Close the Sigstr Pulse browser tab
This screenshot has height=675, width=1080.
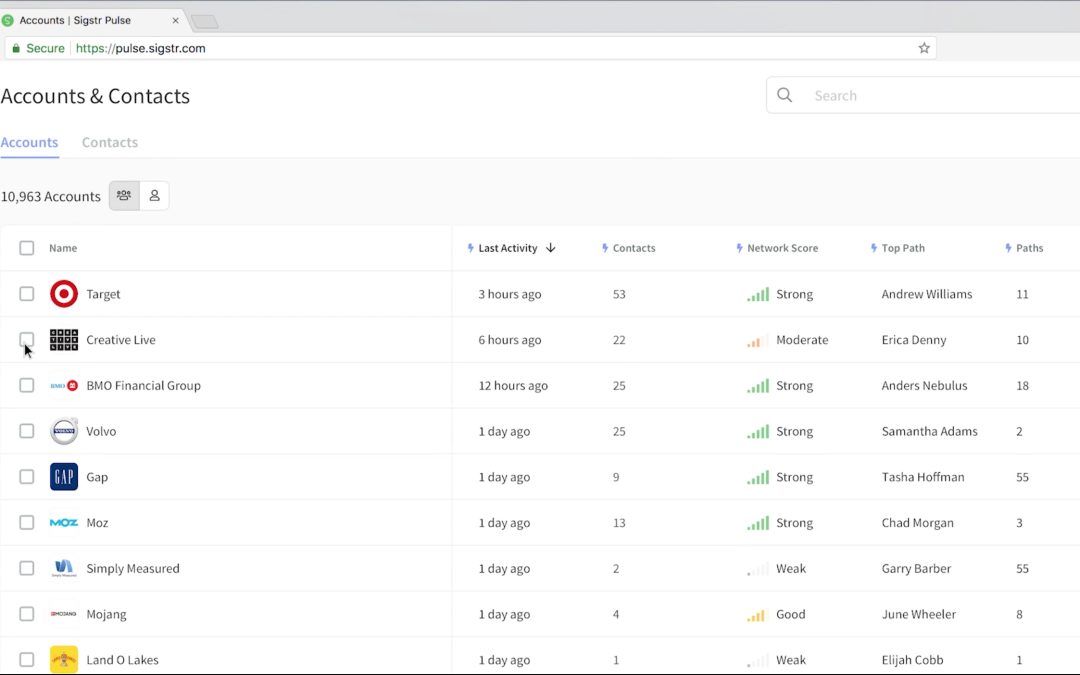coord(176,21)
